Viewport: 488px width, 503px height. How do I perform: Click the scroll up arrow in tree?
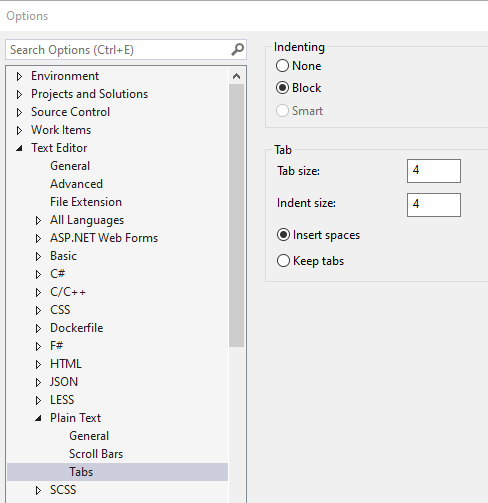coord(236,76)
